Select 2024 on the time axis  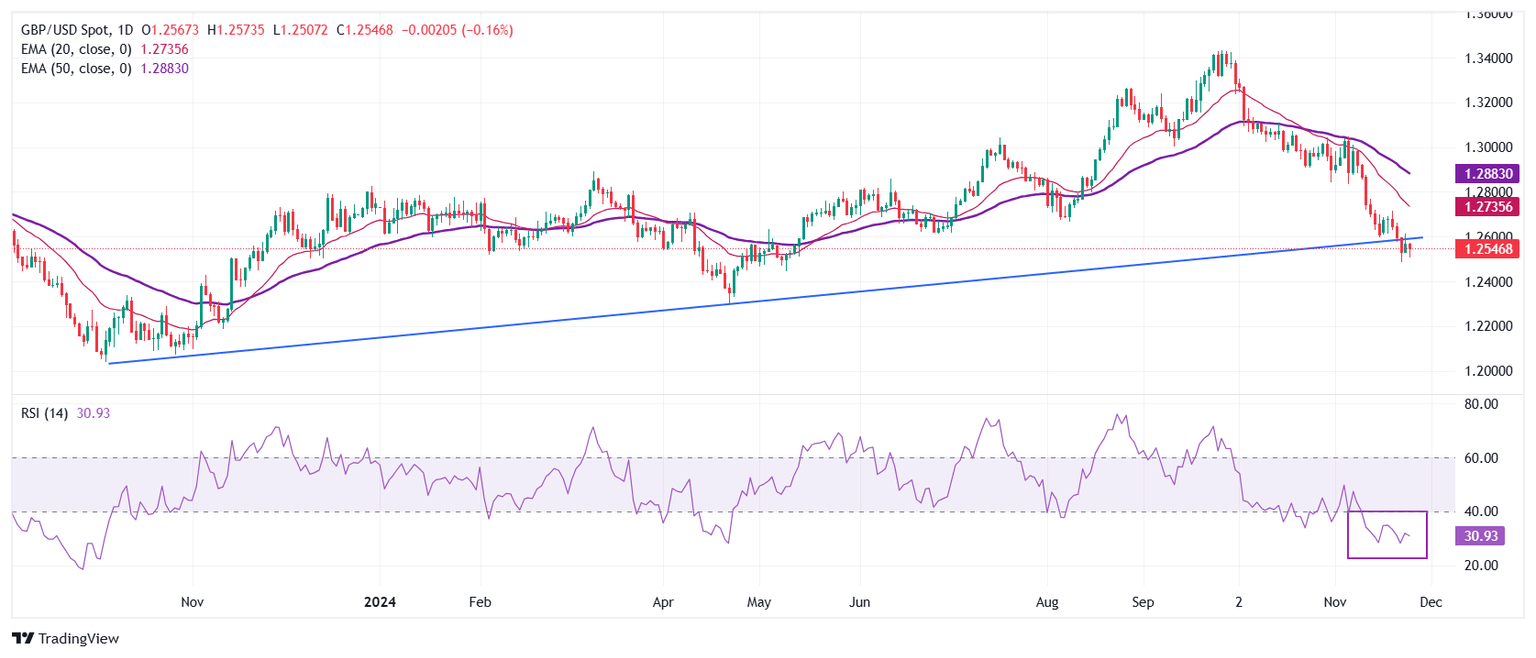tap(379, 602)
